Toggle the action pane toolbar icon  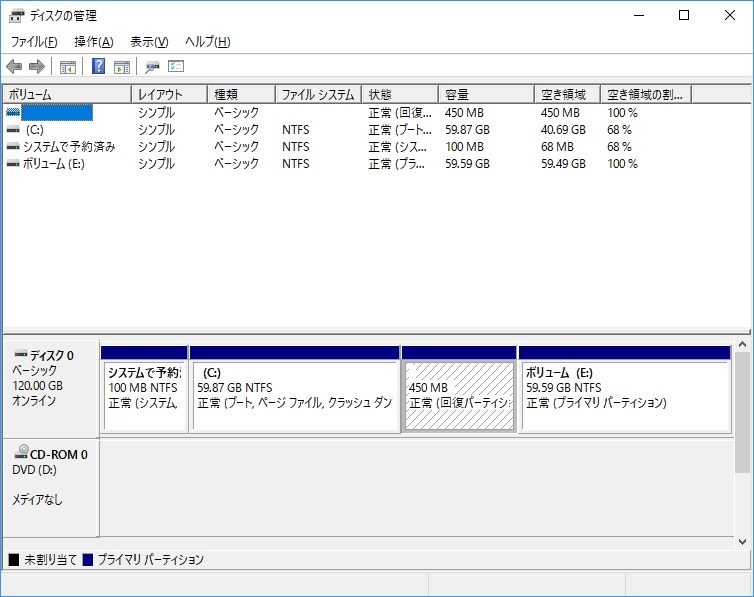coord(122,67)
